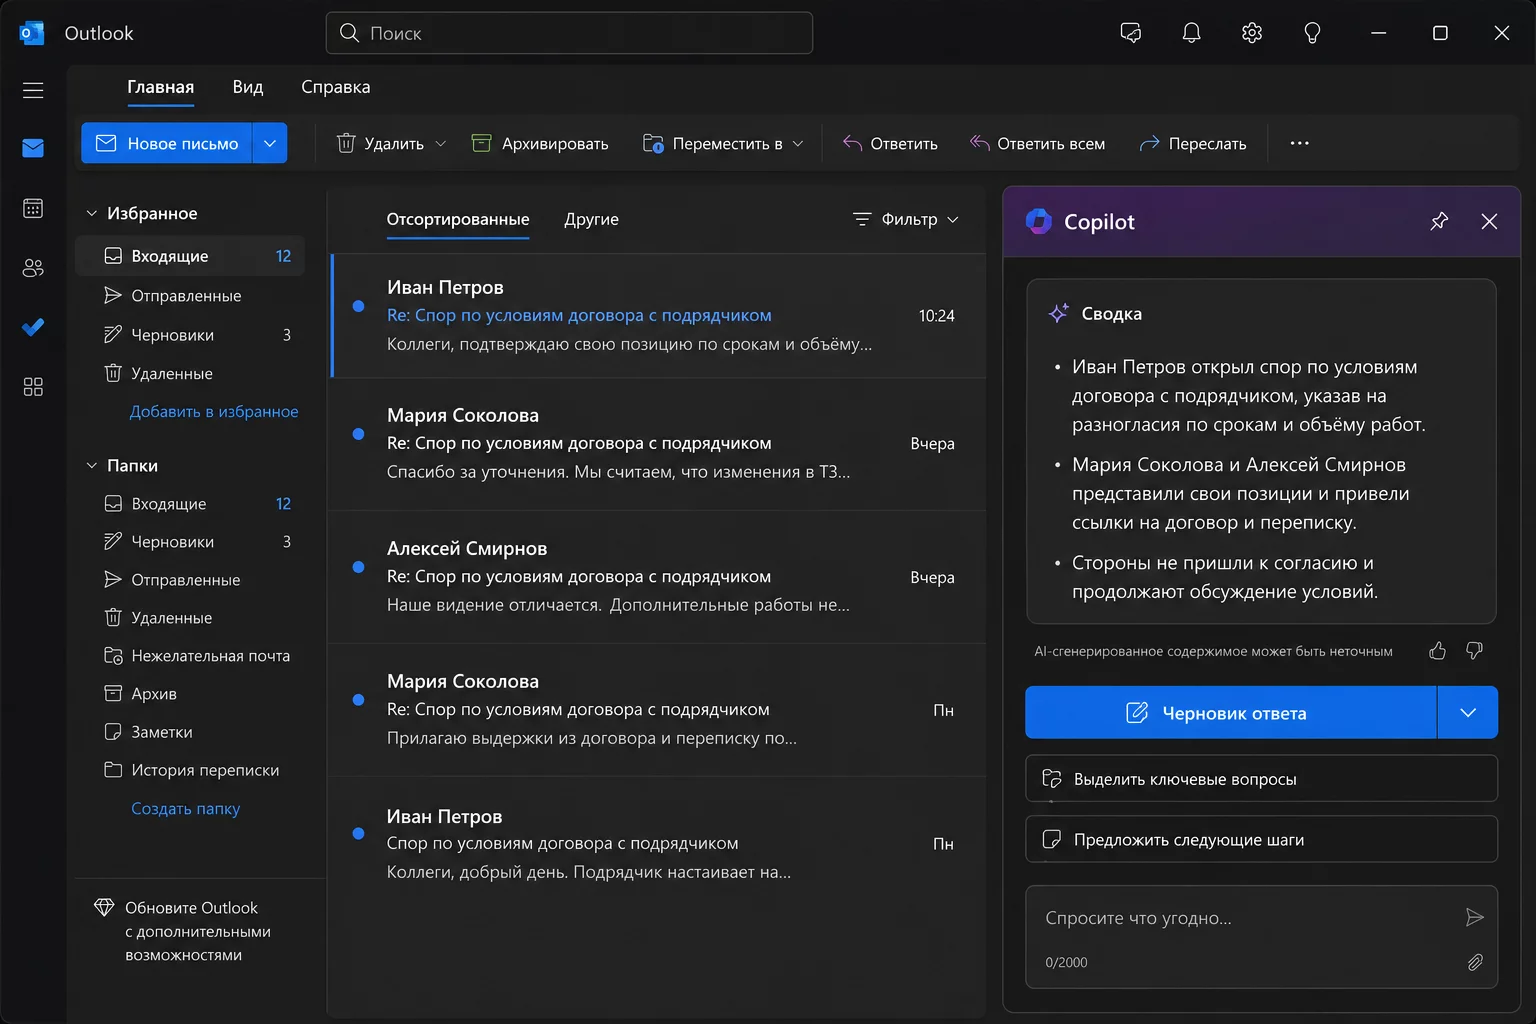Open the tips lightbulb icon
This screenshot has height=1024, width=1536.
1312,33
